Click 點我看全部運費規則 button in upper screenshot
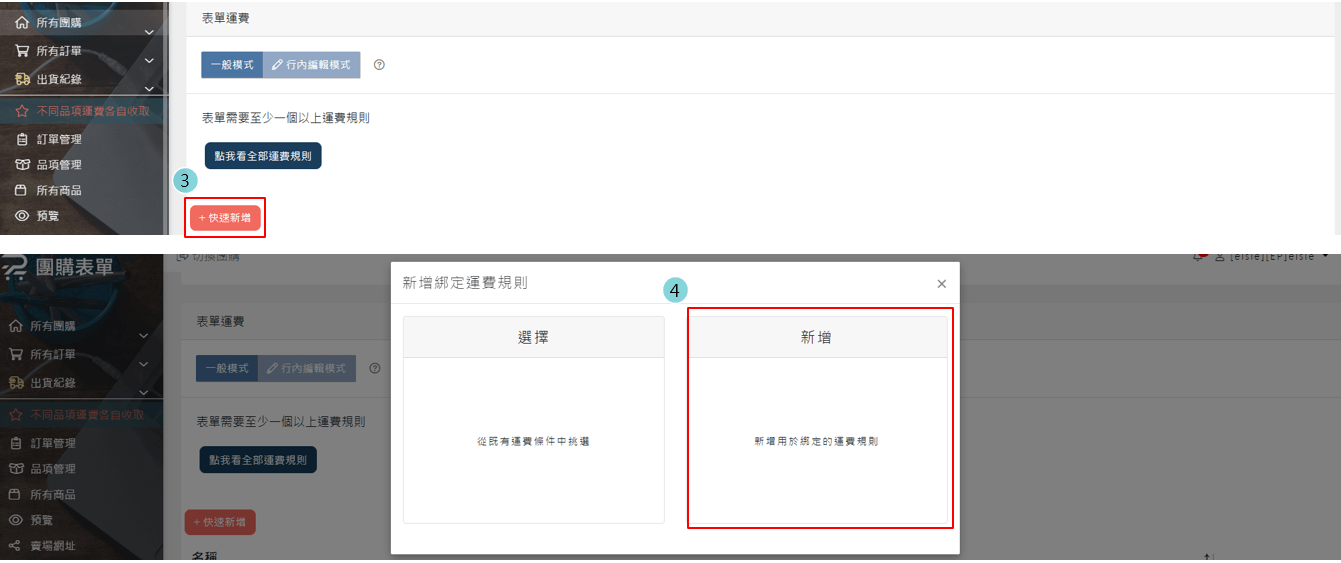The height and width of the screenshot is (563, 1341). pos(263,156)
